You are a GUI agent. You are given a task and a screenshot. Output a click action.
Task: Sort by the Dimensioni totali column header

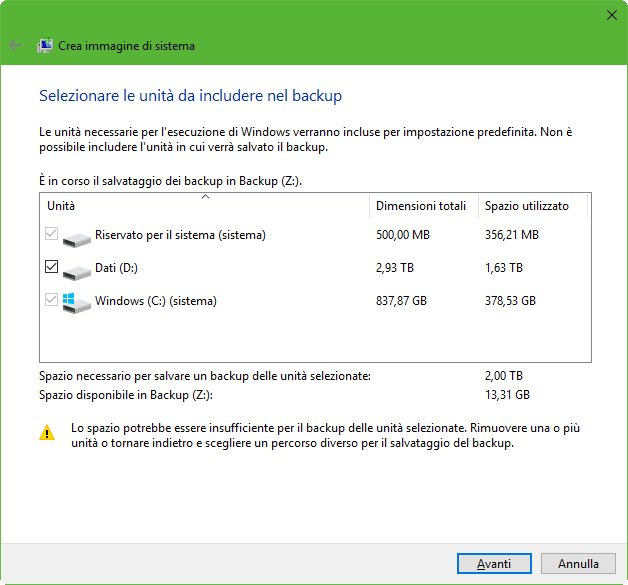coord(421,207)
